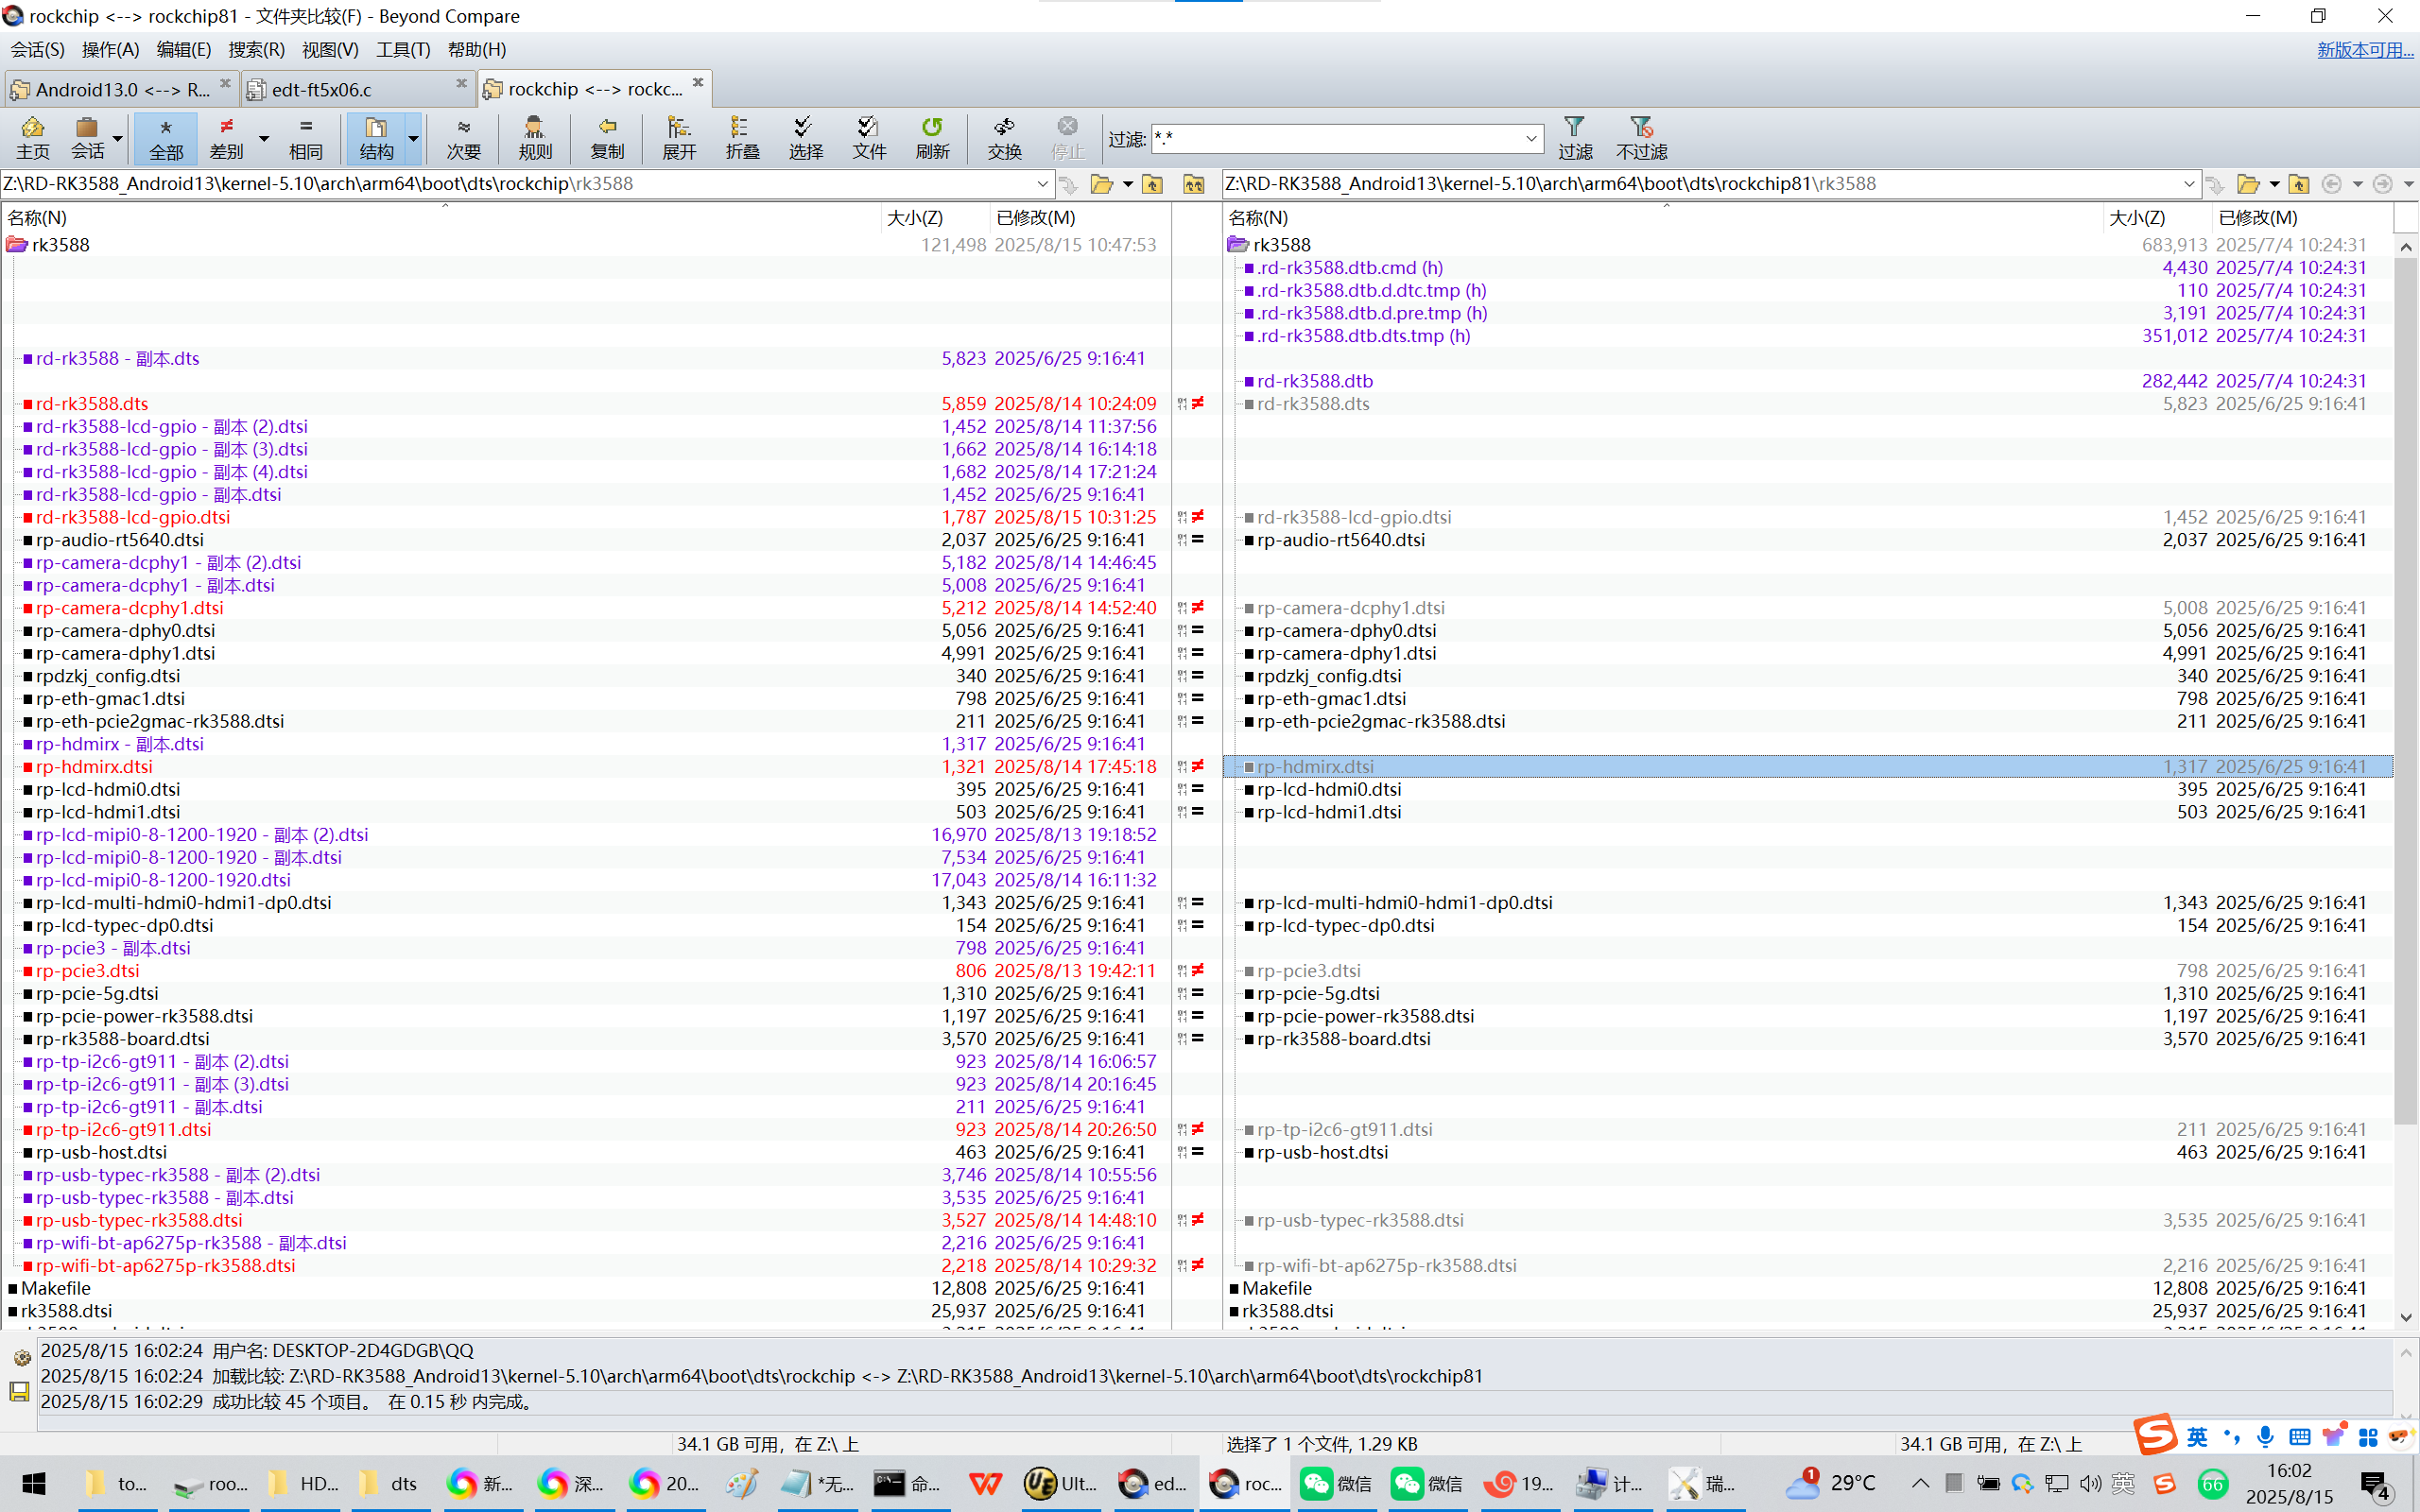Click the right pane browse folder icon
This screenshot has height=1512, width=2420.
pyautogui.click(x=2248, y=184)
